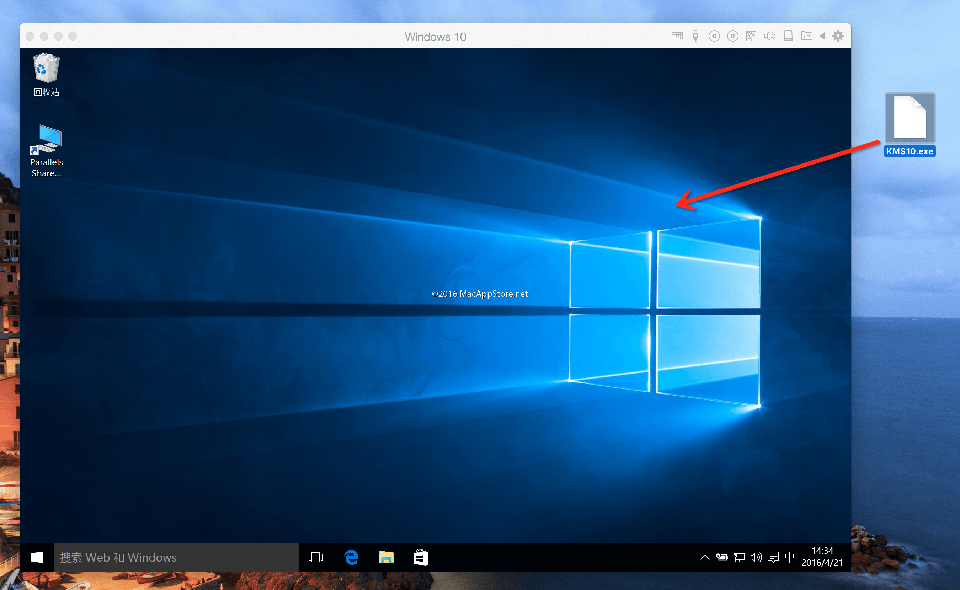Expand the hidden system tray icons chevron
The height and width of the screenshot is (590, 960).
point(705,557)
